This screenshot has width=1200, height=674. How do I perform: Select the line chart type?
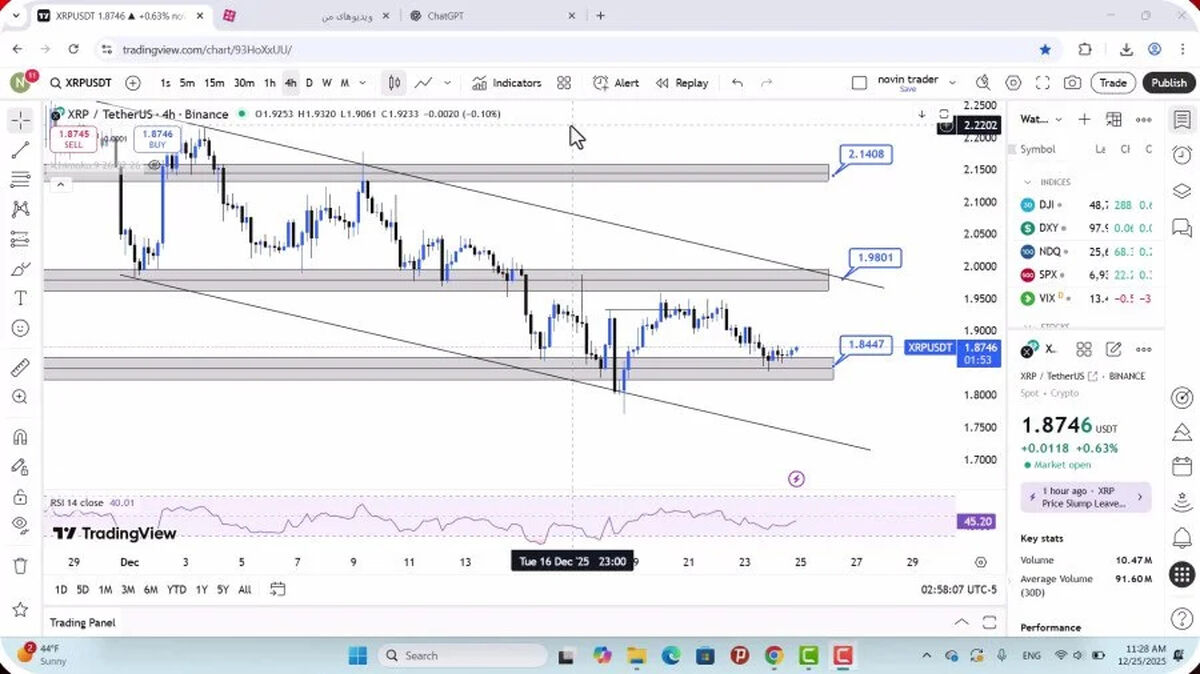pyautogui.click(x=424, y=83)
